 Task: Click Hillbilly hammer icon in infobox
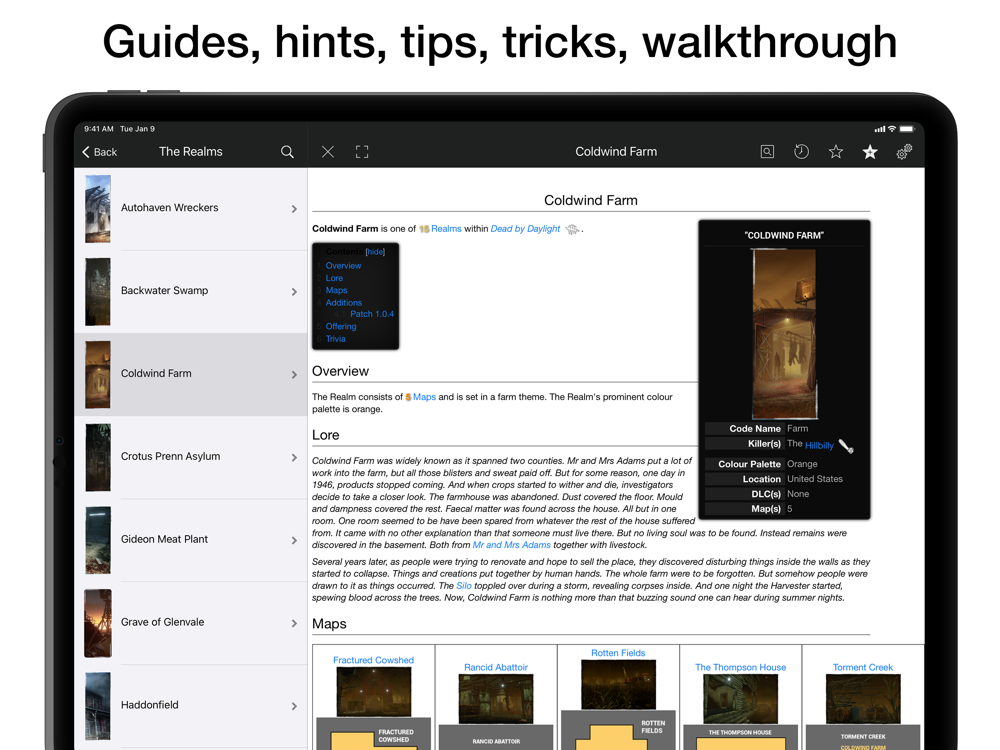click(846, 446)
